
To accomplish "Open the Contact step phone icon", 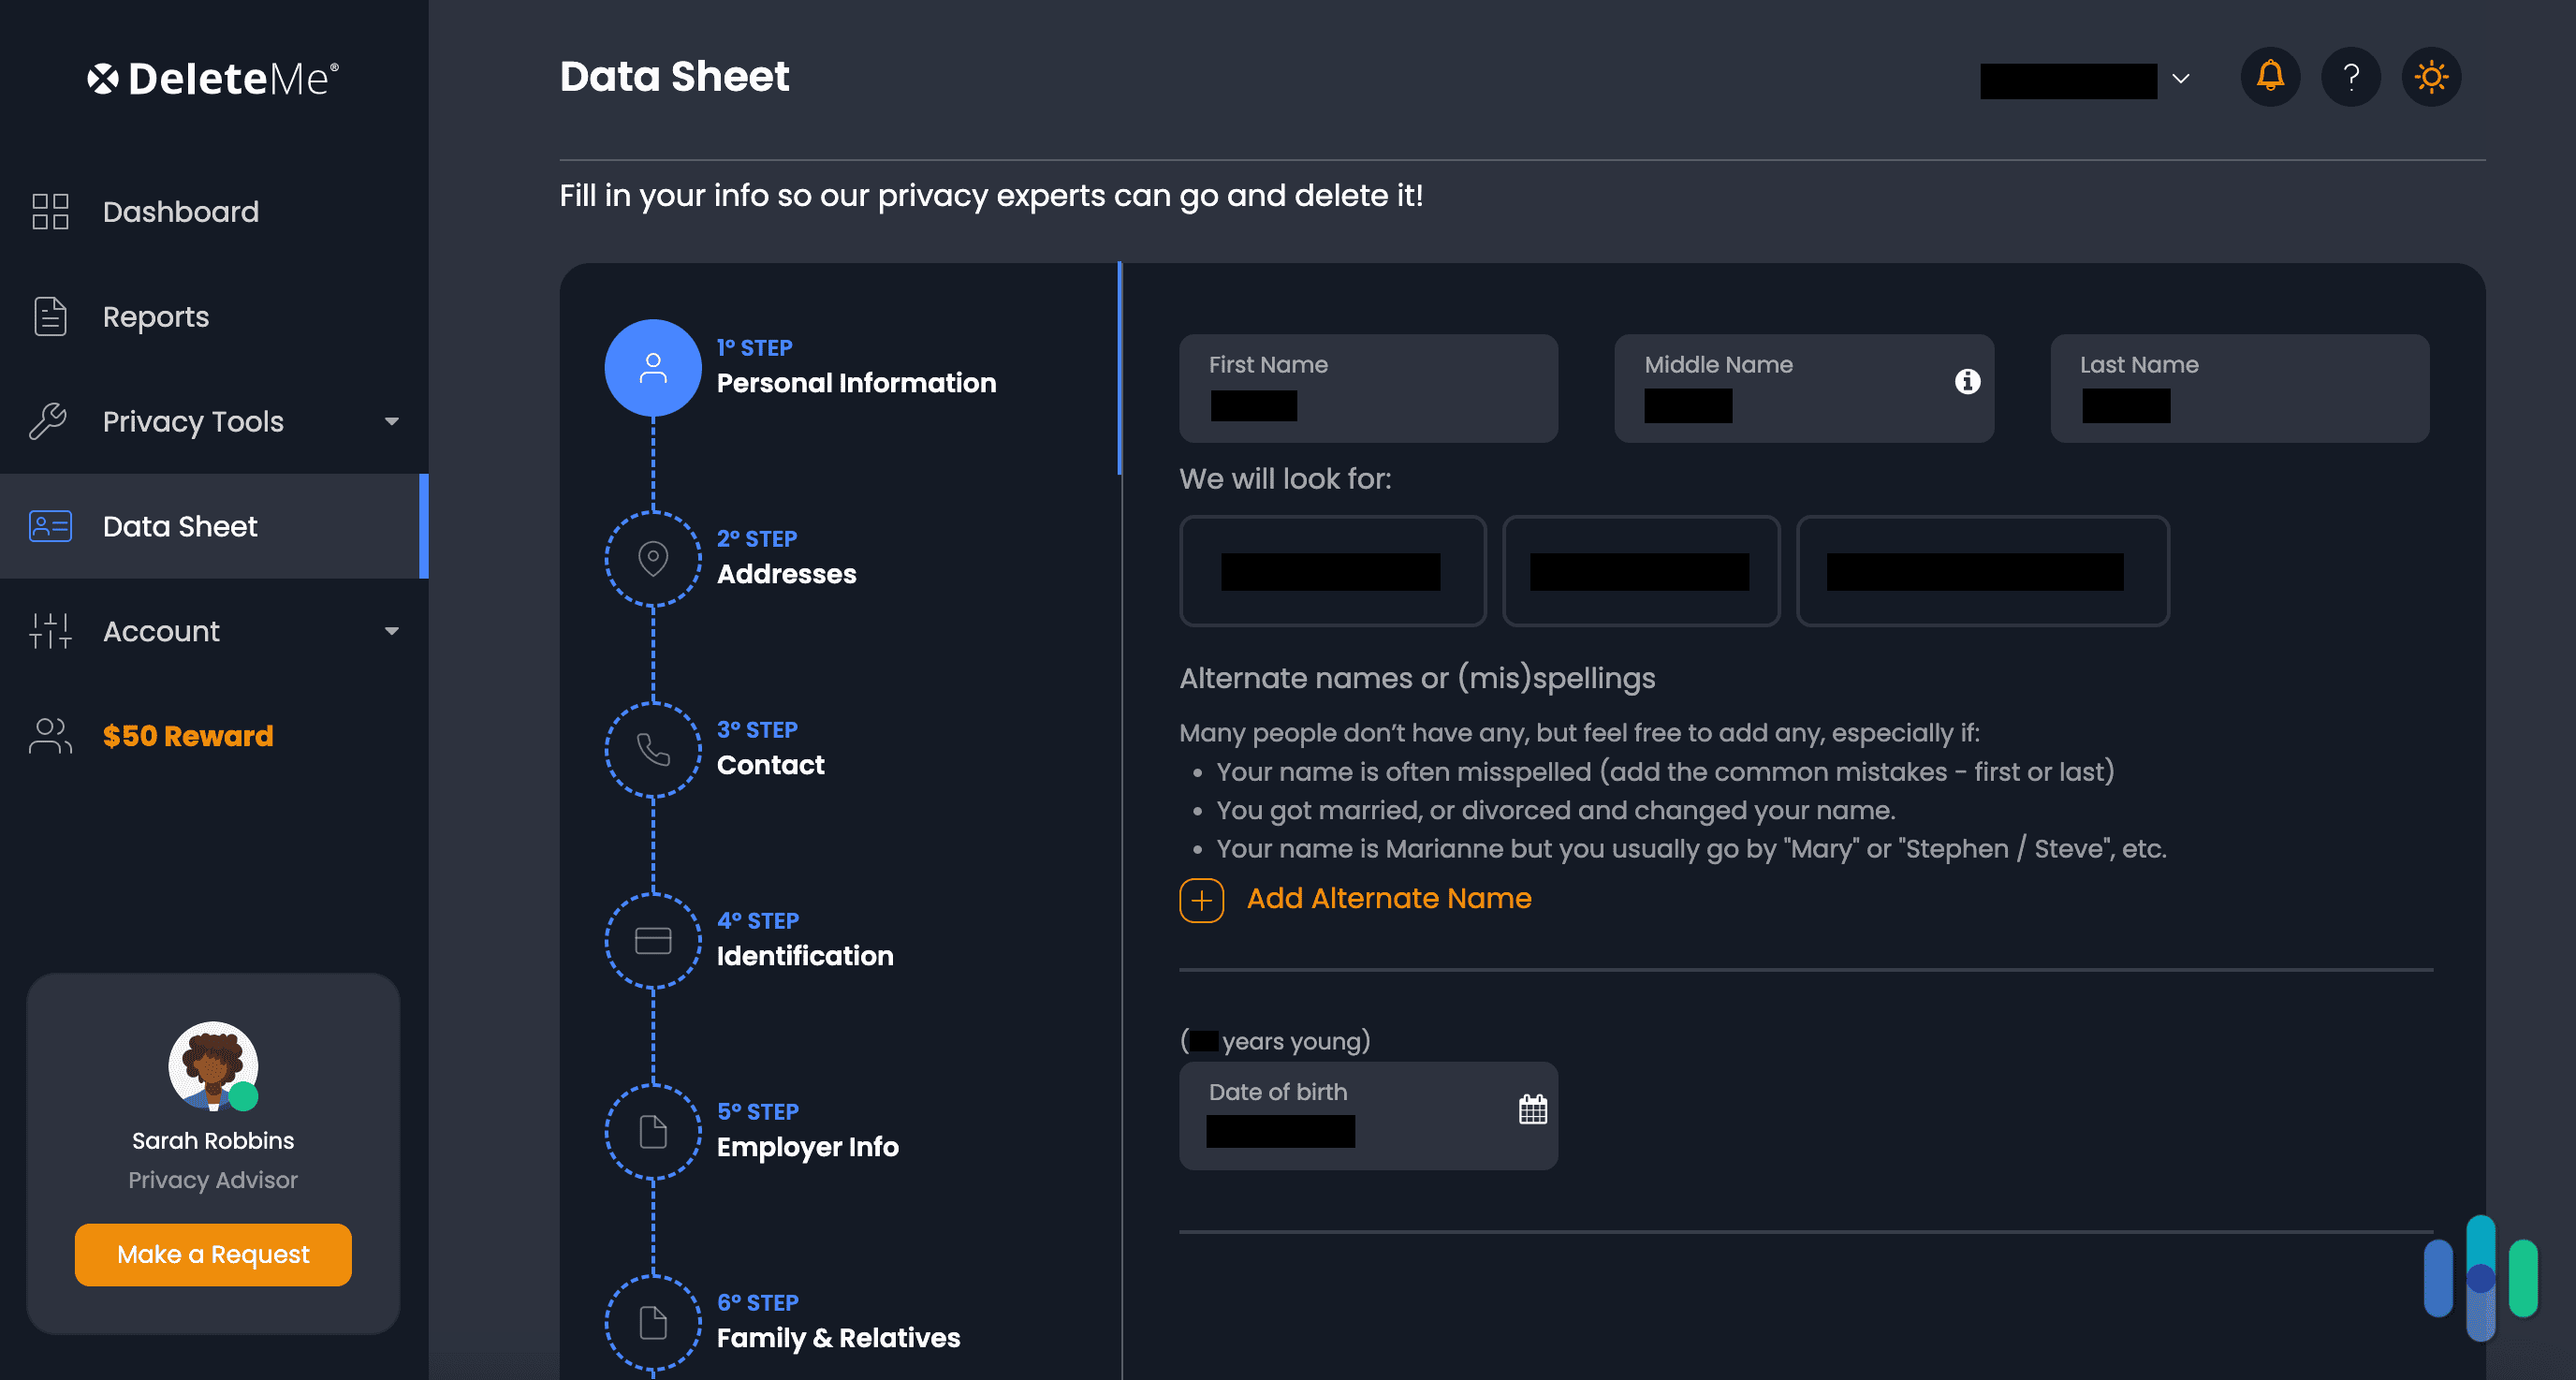I will point(653,749).
